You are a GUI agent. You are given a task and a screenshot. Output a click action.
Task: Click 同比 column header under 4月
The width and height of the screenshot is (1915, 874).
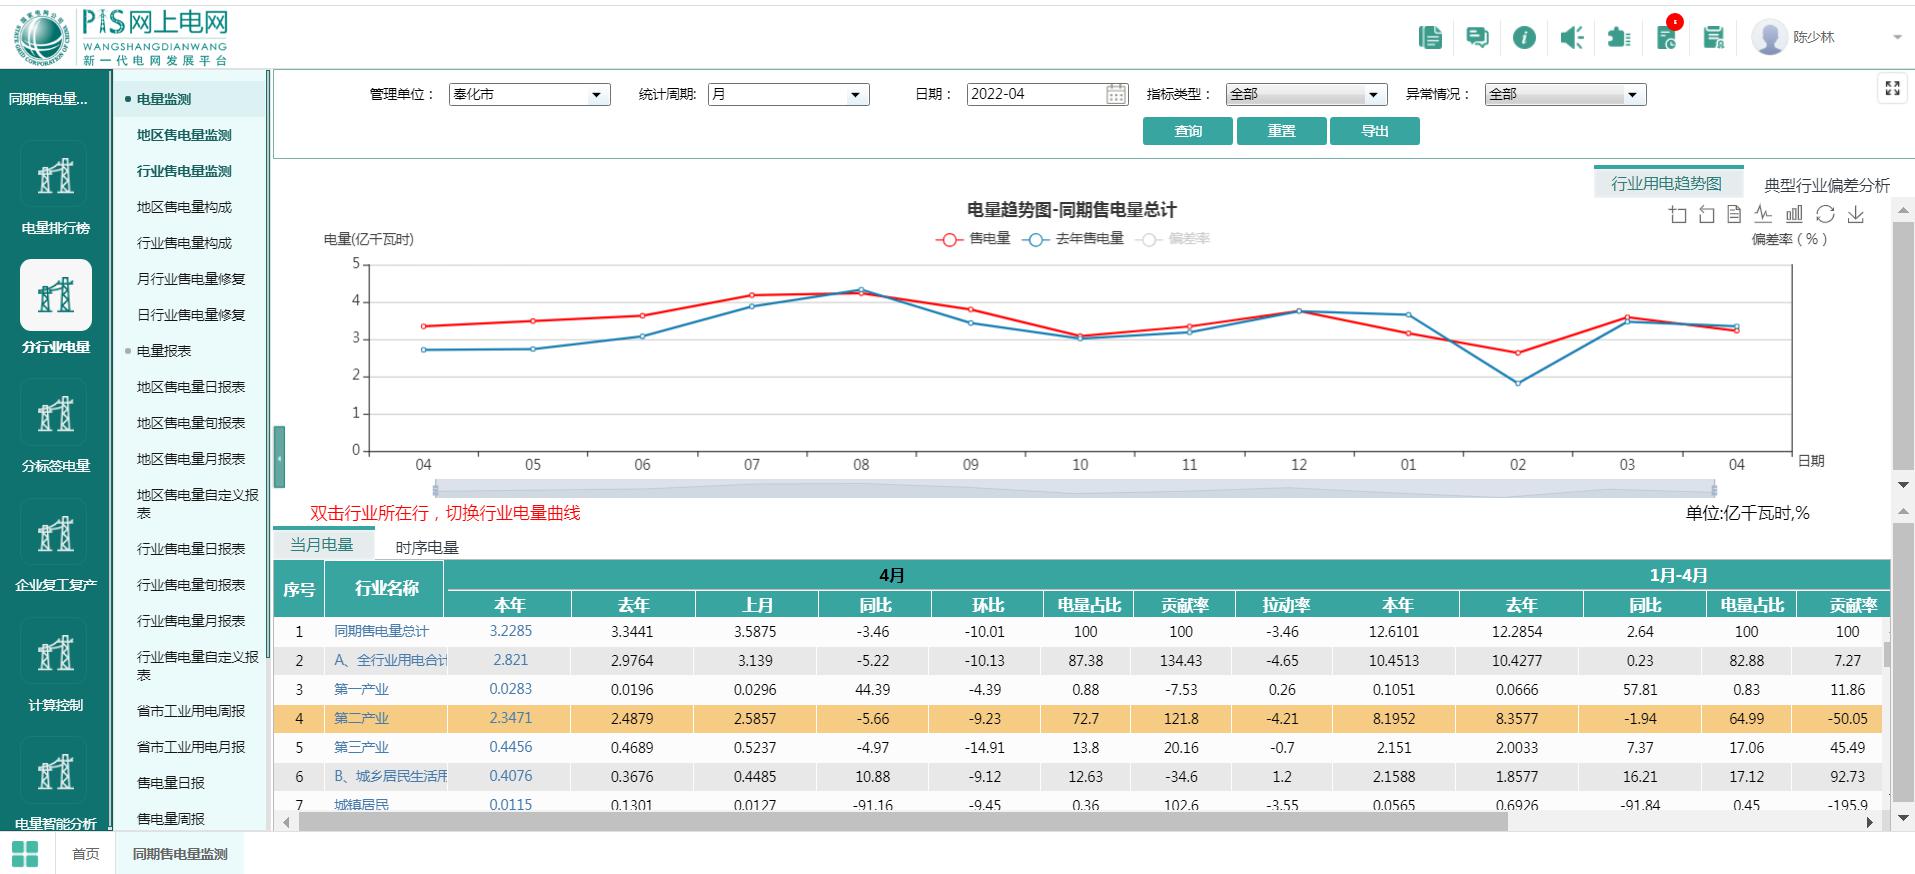coord(875,605)
